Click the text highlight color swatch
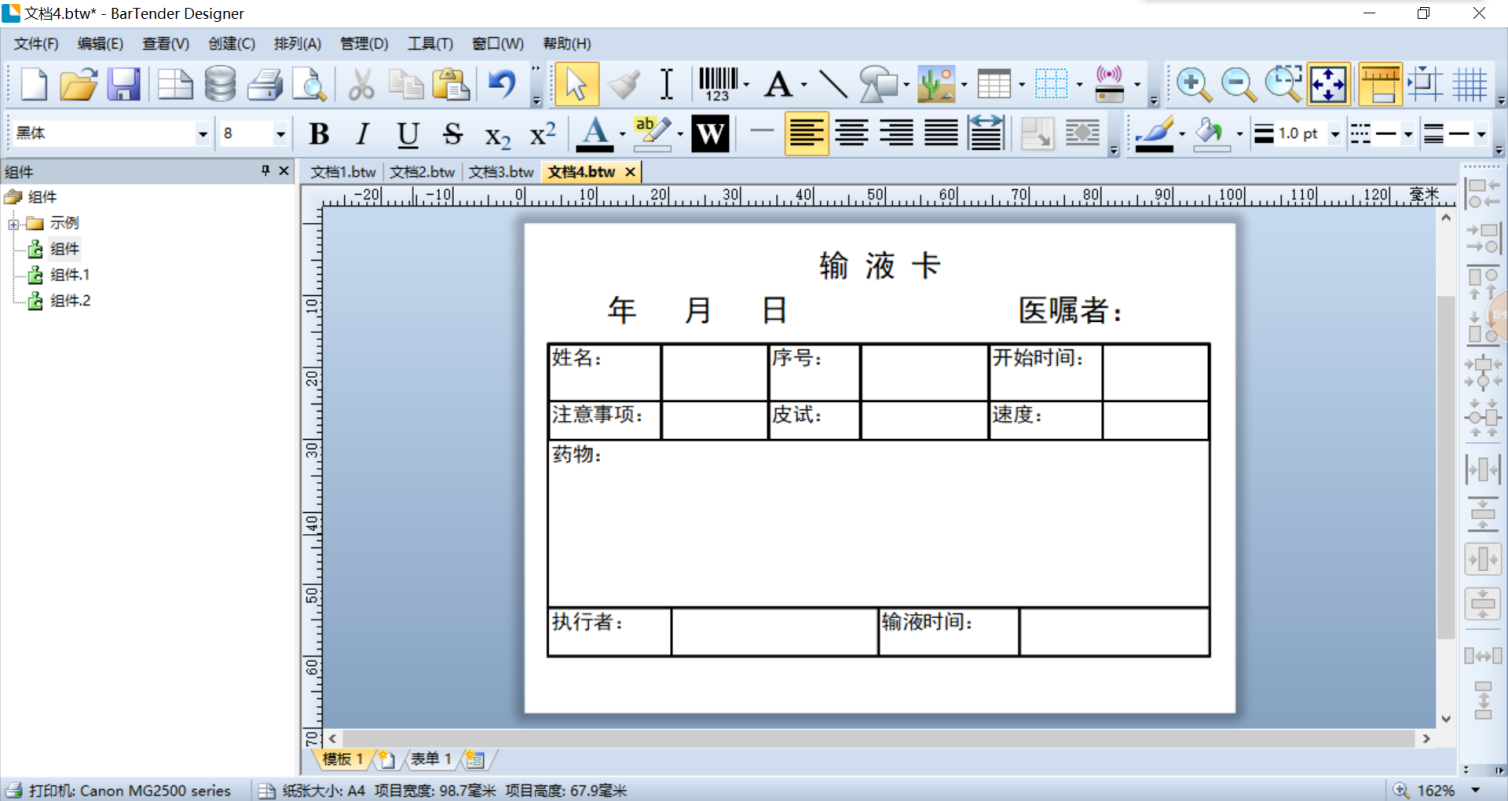The width and height of the screenshot is (1508, 801). [x=653, y=134]
